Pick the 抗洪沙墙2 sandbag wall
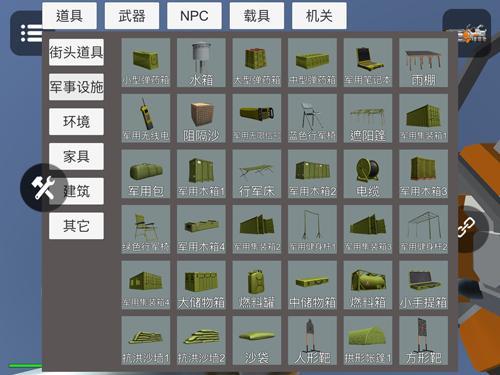Screen dimensions: 500x375 click(x=201, y=341)
